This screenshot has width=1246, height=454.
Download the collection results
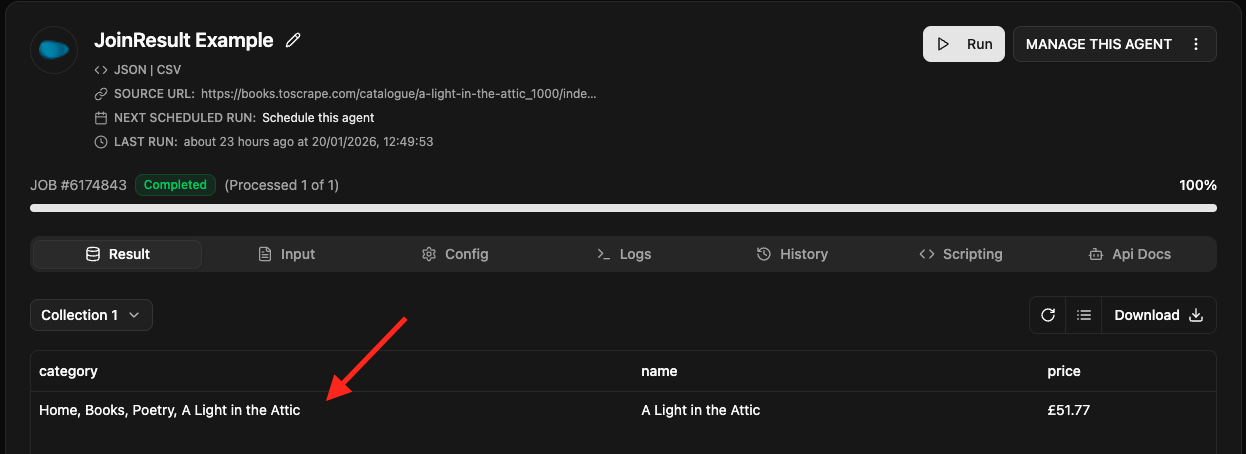tap(1159, 315)
